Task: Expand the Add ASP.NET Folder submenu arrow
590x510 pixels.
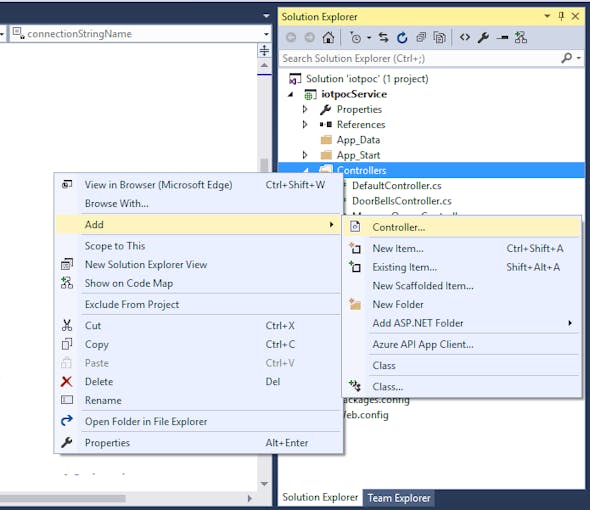Action: pos(570,323)
